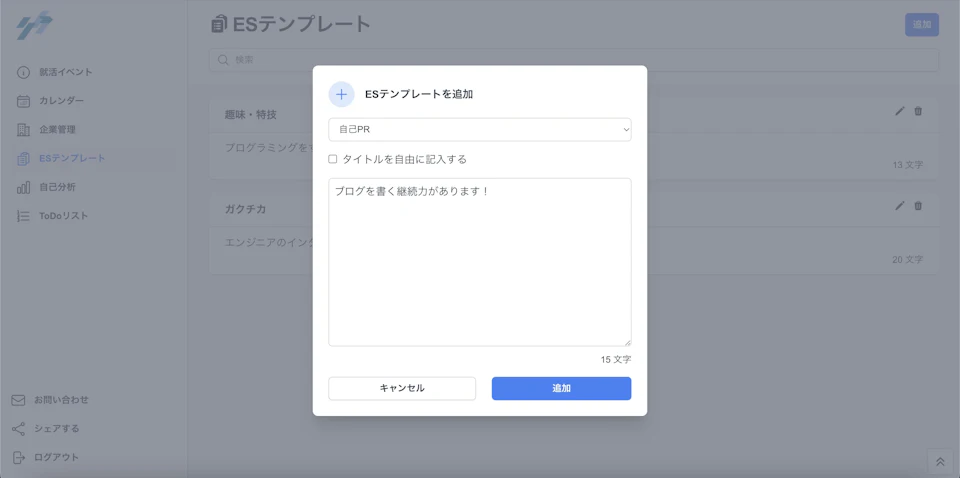Open the 自己PR title dropdown

480,130
